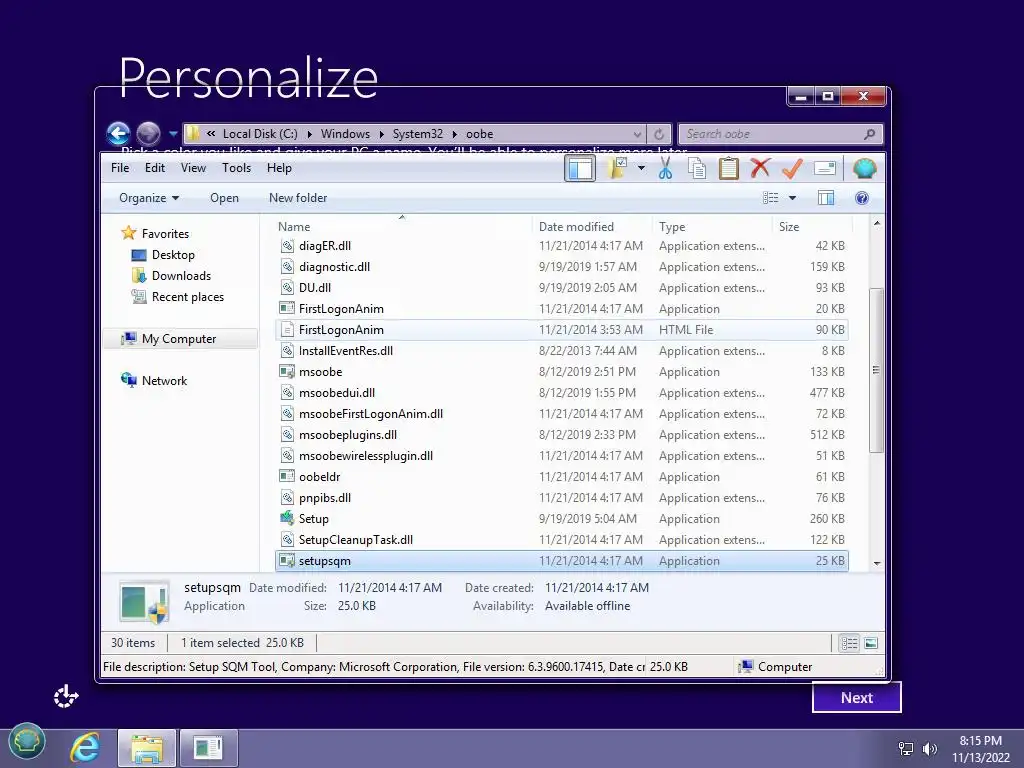1024x768 pixels.
Task: Create a New folder
Action: (x=298, y=198)
